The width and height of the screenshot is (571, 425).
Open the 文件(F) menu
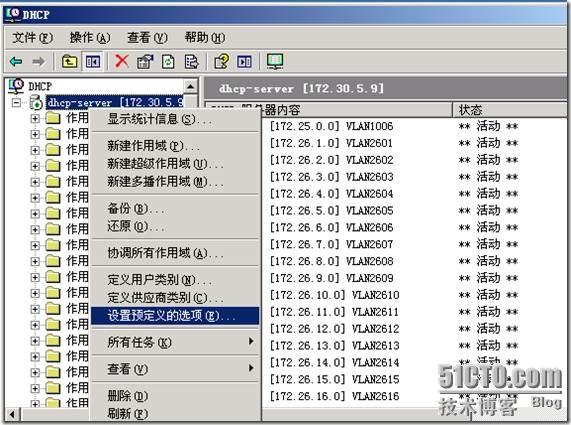point(32,38)
